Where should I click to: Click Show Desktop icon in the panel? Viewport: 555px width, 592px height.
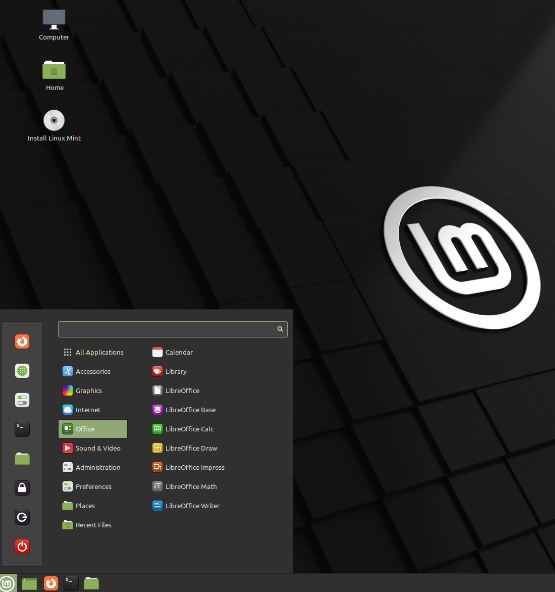tap(29, 584)
